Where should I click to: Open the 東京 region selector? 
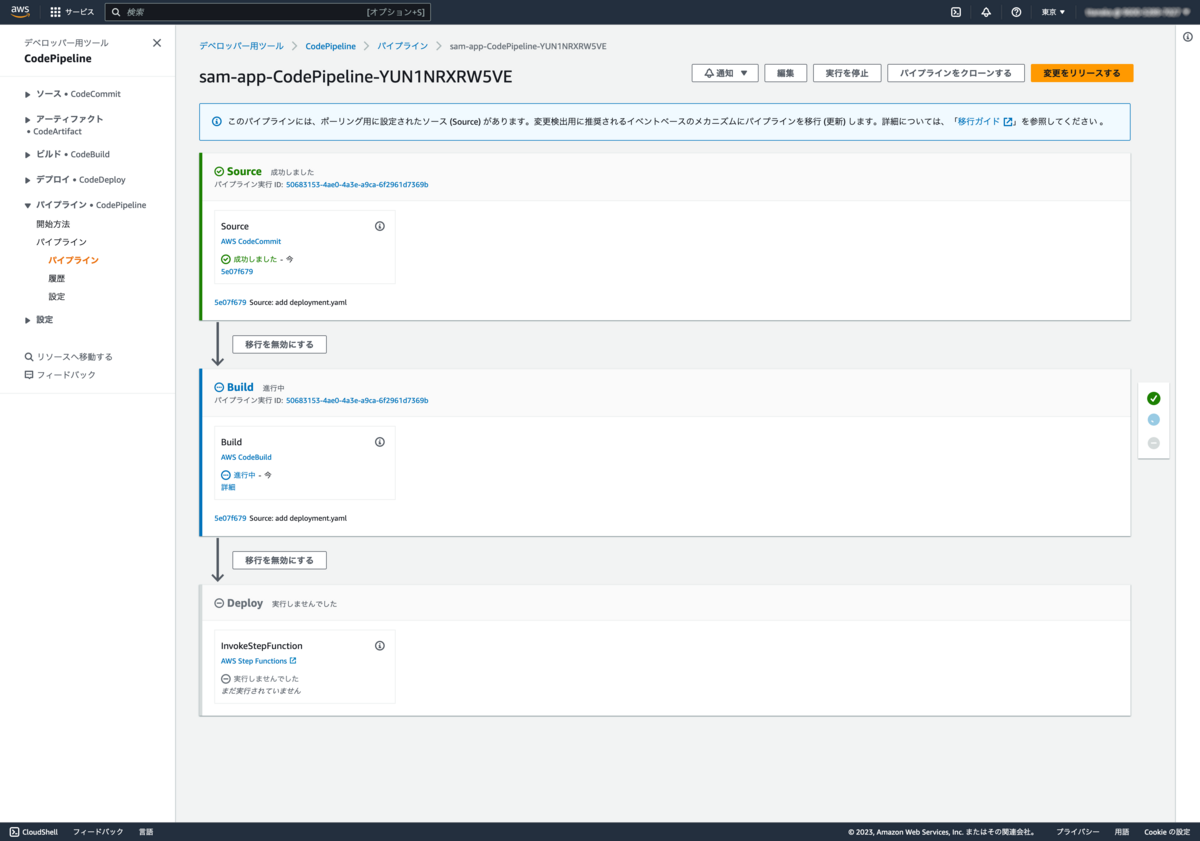pyautogui.click(x=1054, y=12)
